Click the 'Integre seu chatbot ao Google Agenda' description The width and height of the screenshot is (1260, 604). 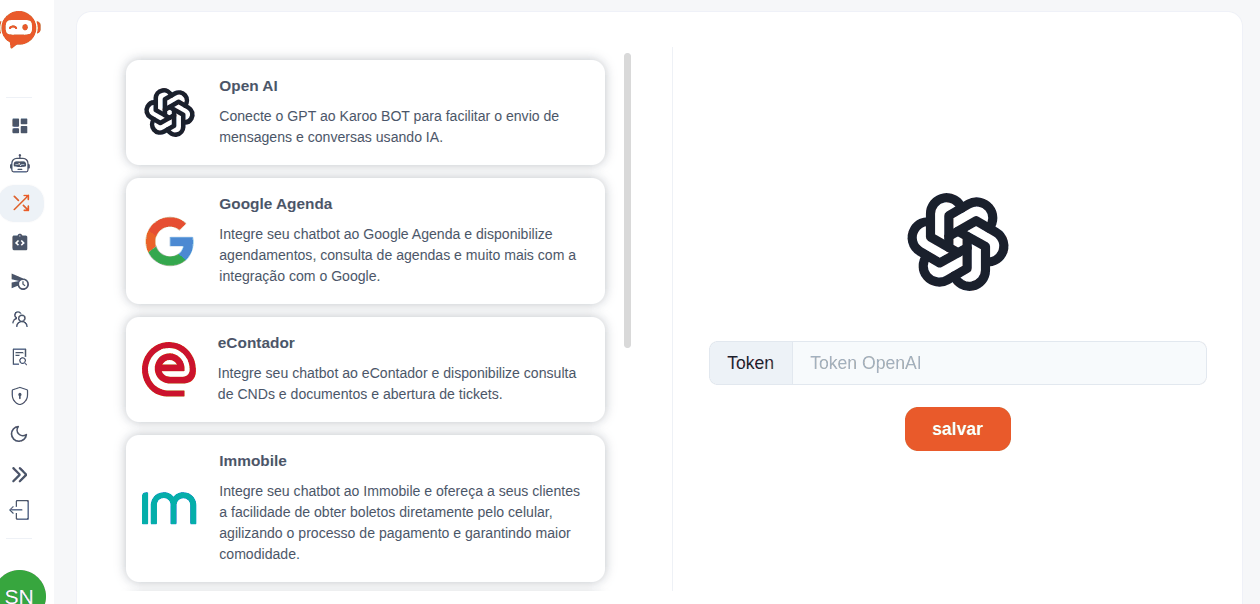(x=398, y=255)
